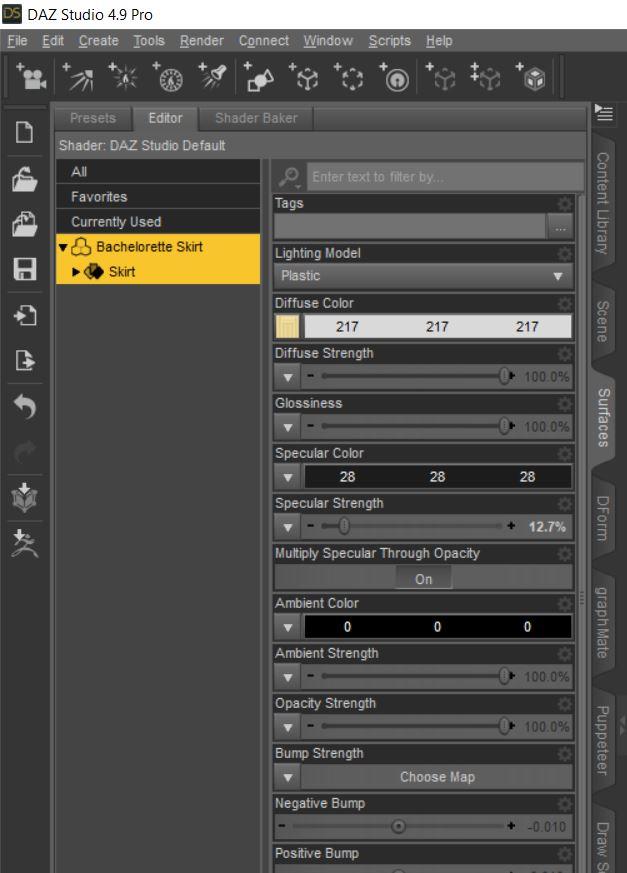Save scene floppy disk icon
This screenshot has height=873, width=627.
(25, 269)
